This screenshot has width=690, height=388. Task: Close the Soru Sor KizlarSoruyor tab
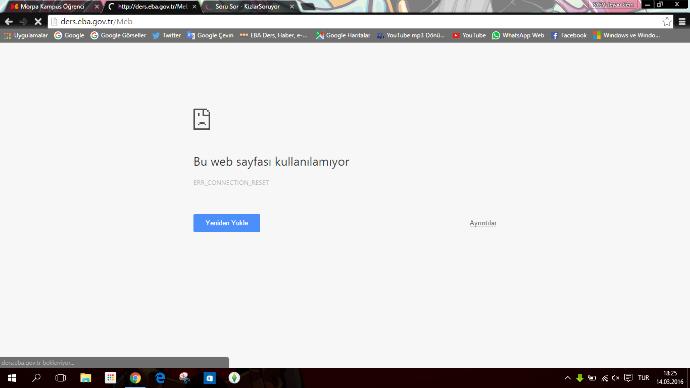pyautogui.click(x=292, y=7)
